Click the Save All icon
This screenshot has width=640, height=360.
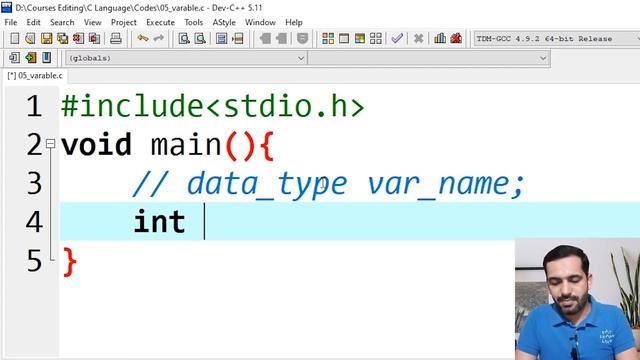[62, 39]
